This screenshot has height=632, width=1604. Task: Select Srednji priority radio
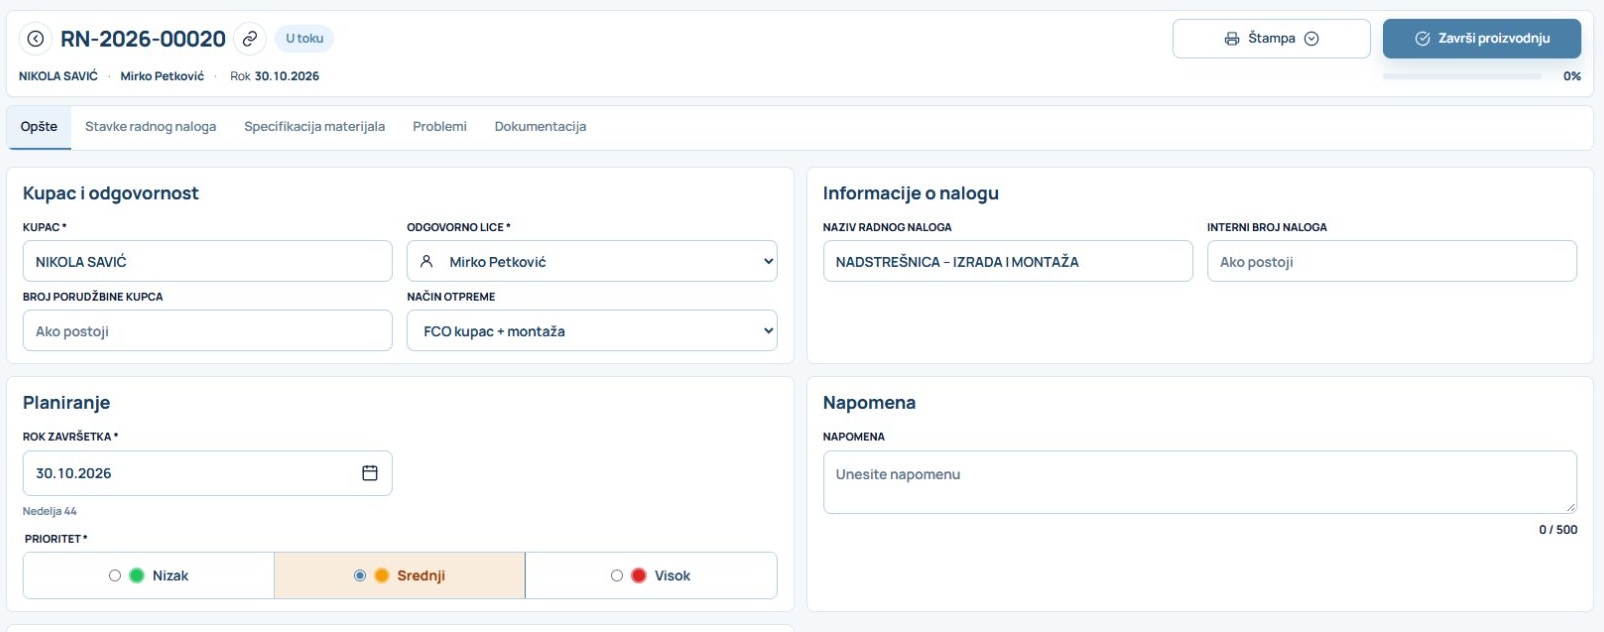point(360,576)
